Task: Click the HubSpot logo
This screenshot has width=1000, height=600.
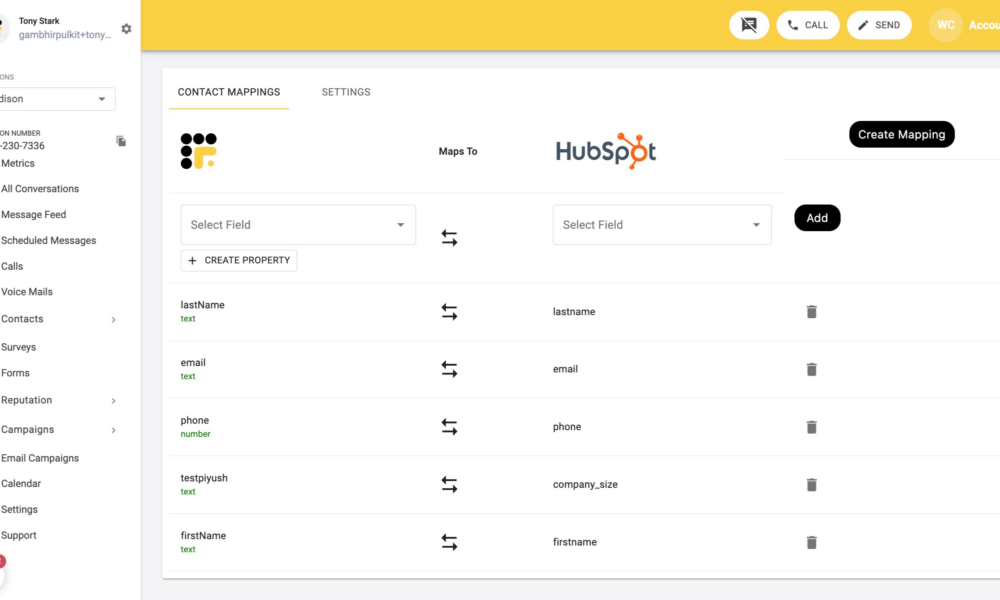Action: pyautogui.click(x=605, y=151)
